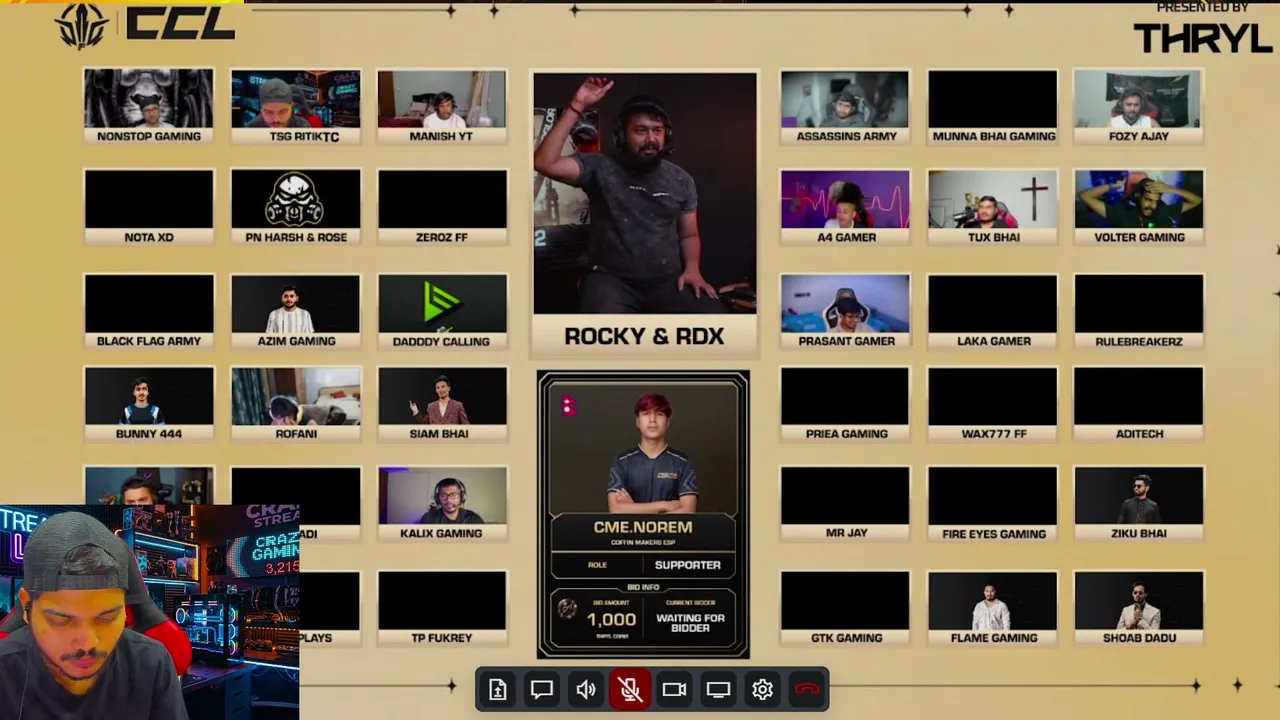The height and width of the screenshot is (720, 1280).
Task: Click the GTK Gaming tile
Action: tap(846, 608)
